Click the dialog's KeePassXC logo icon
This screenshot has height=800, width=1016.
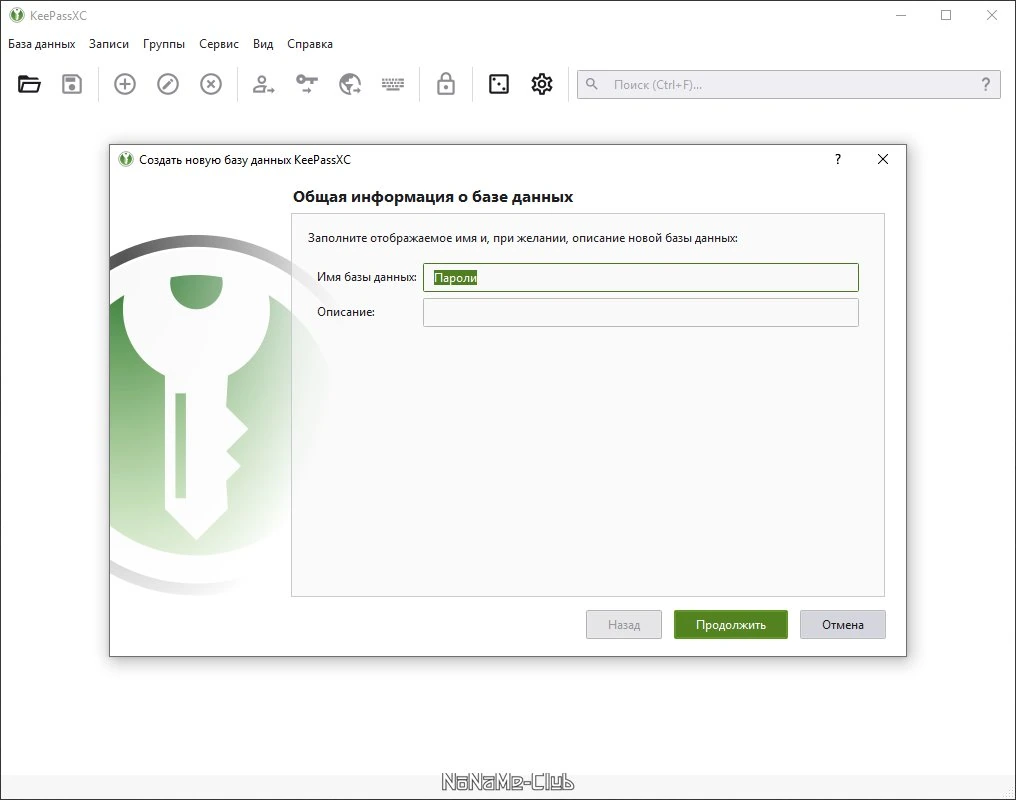(x=126, y=159)
